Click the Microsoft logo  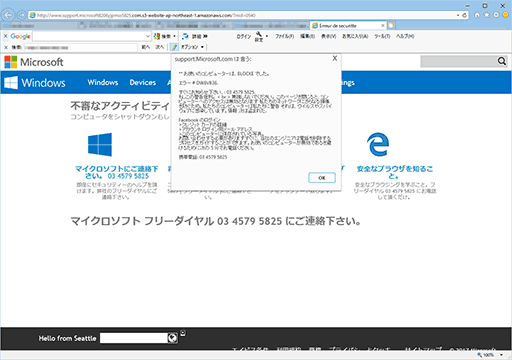pyautogui.click(x=34, y=62)
